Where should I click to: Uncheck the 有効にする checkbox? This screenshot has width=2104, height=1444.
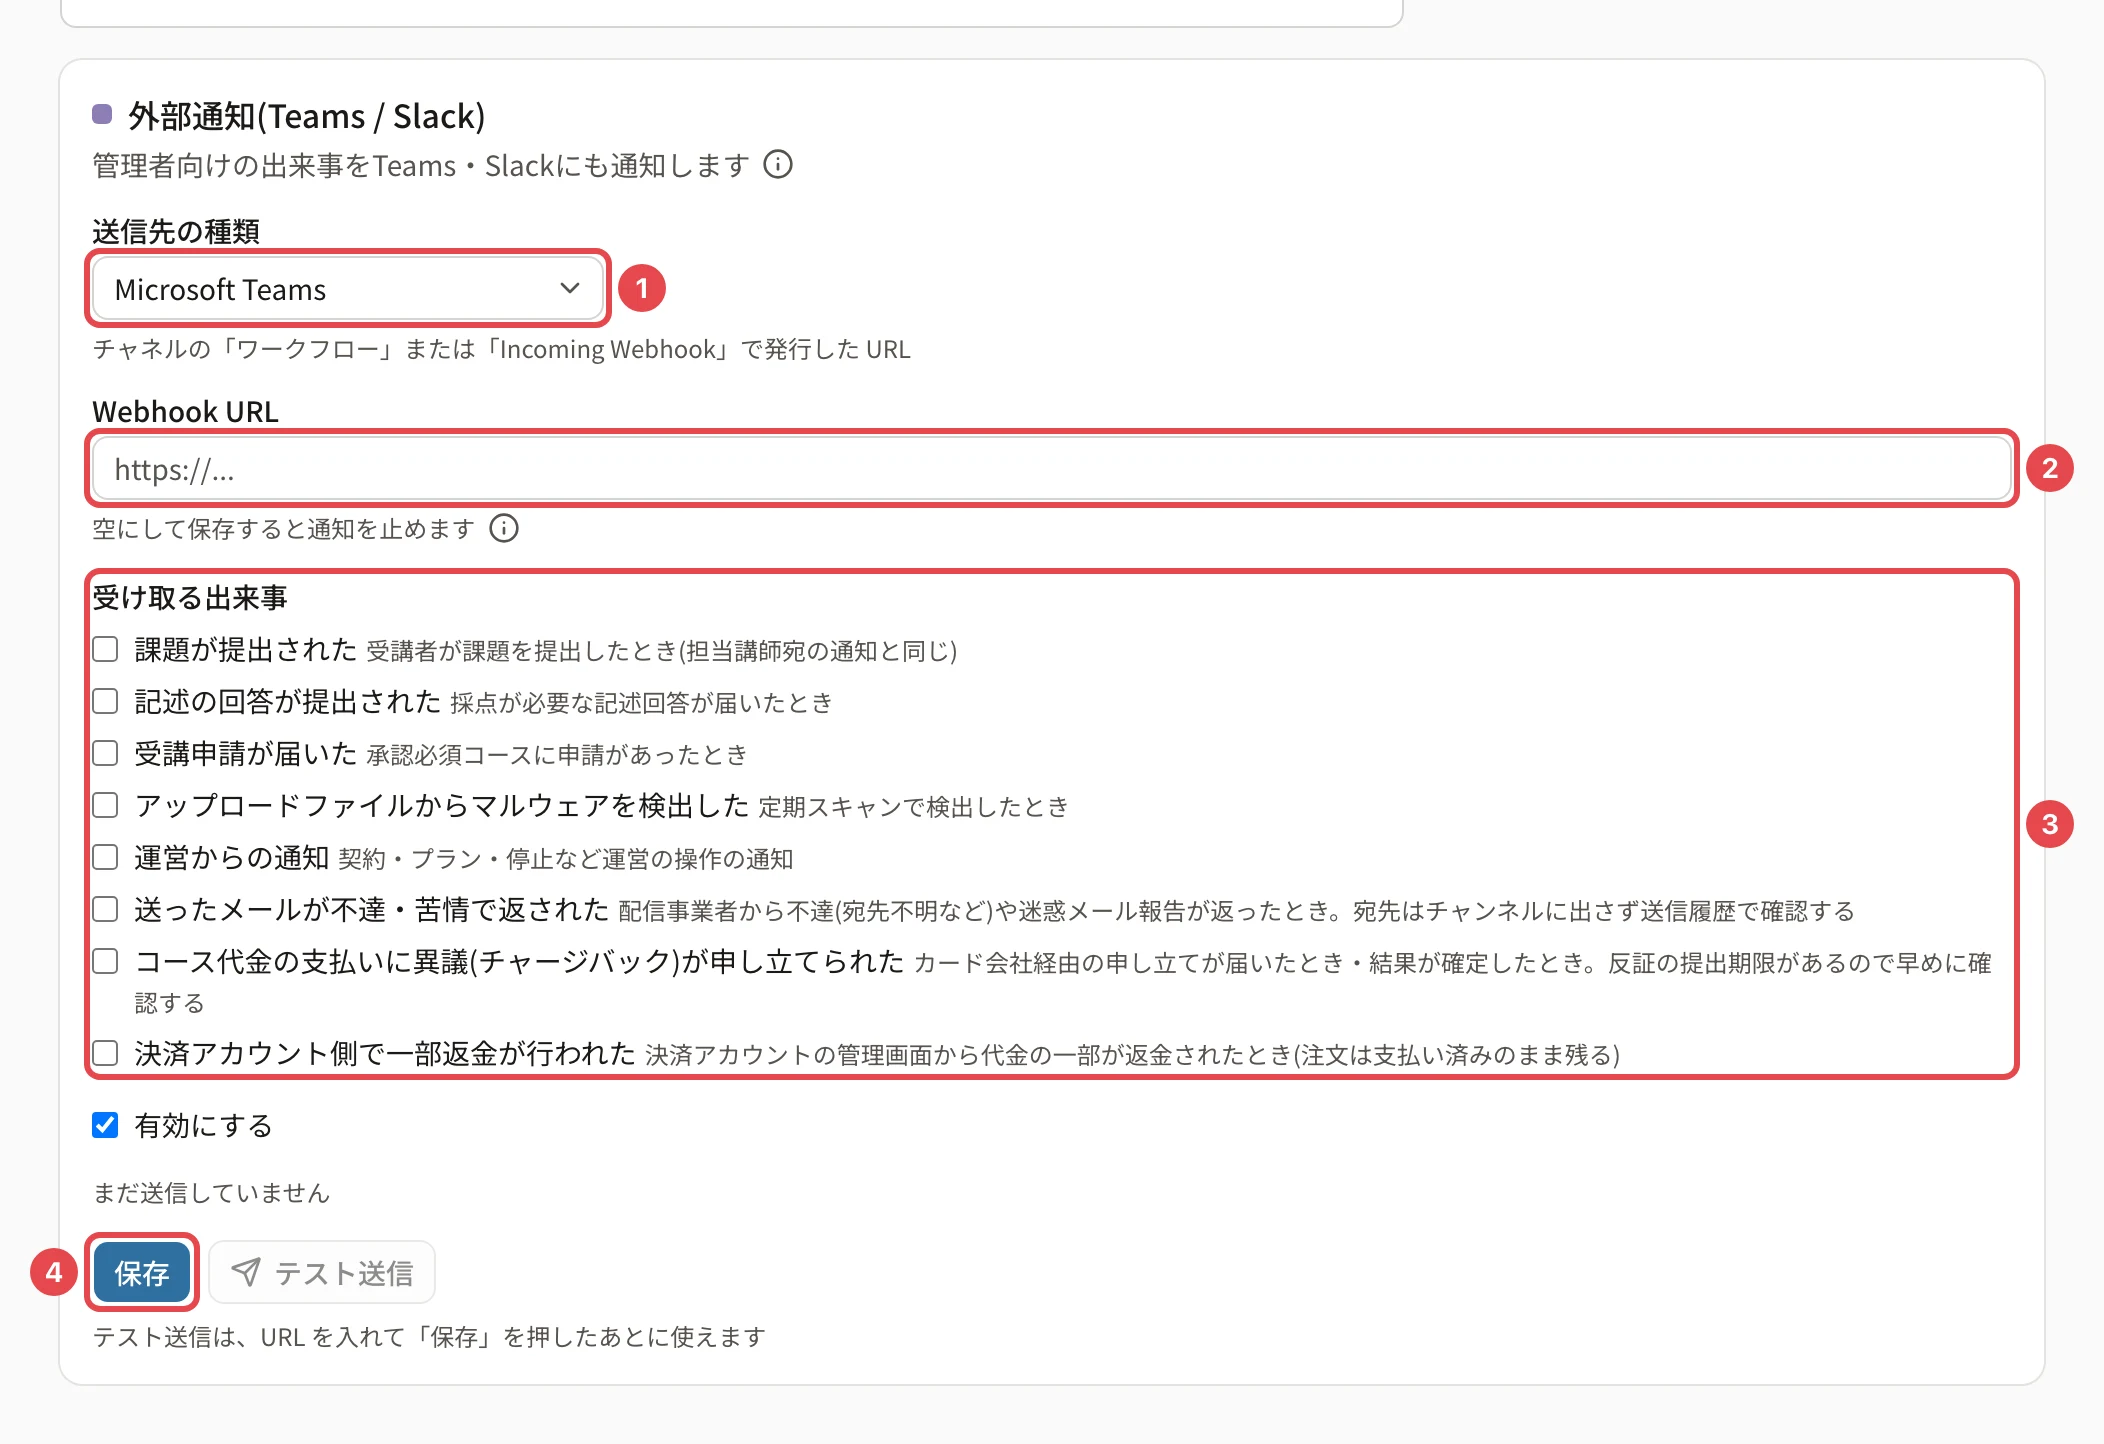[x=105, y=1126]
